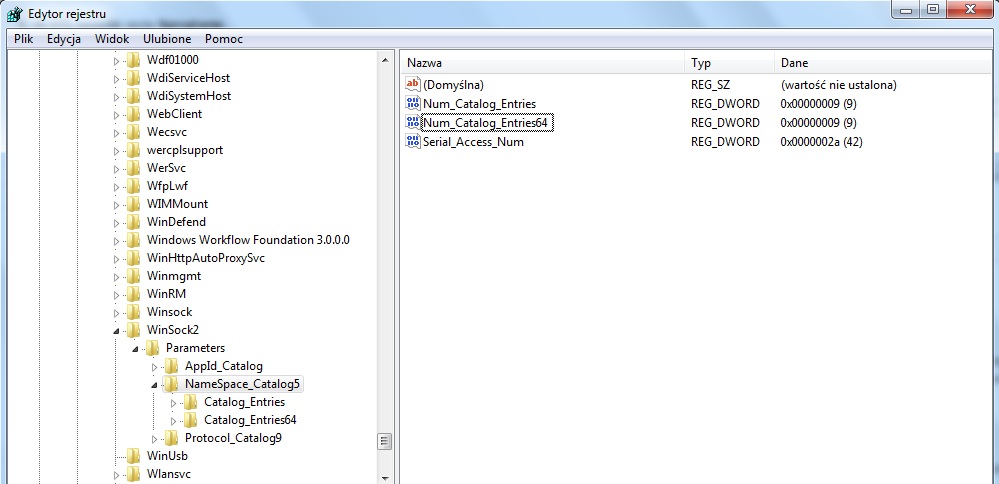Viewport: 999px width, 484px height.
Task: Click the tree pane scroll down arrow
Action: [x=384, y=478]
